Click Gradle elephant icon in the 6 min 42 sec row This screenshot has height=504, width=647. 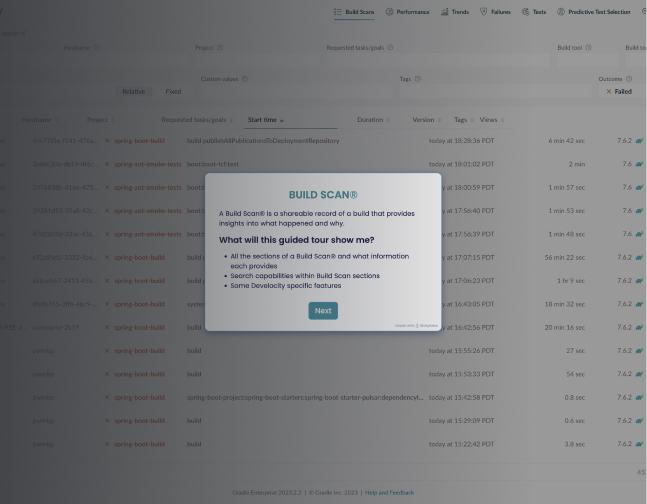[x=639, y=141]
